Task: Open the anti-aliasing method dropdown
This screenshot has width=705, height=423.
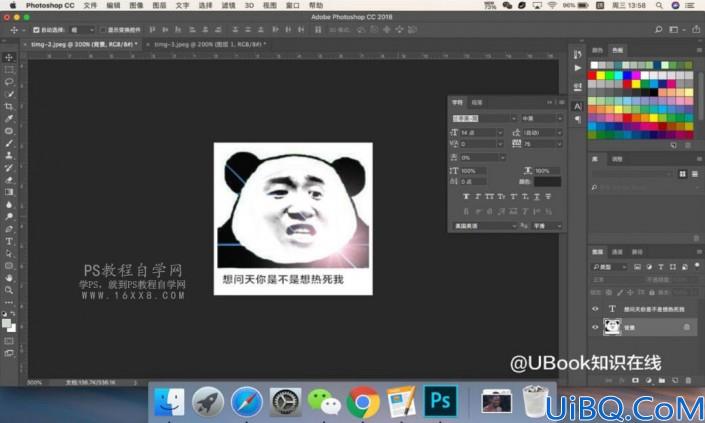Action: point(547,226)
